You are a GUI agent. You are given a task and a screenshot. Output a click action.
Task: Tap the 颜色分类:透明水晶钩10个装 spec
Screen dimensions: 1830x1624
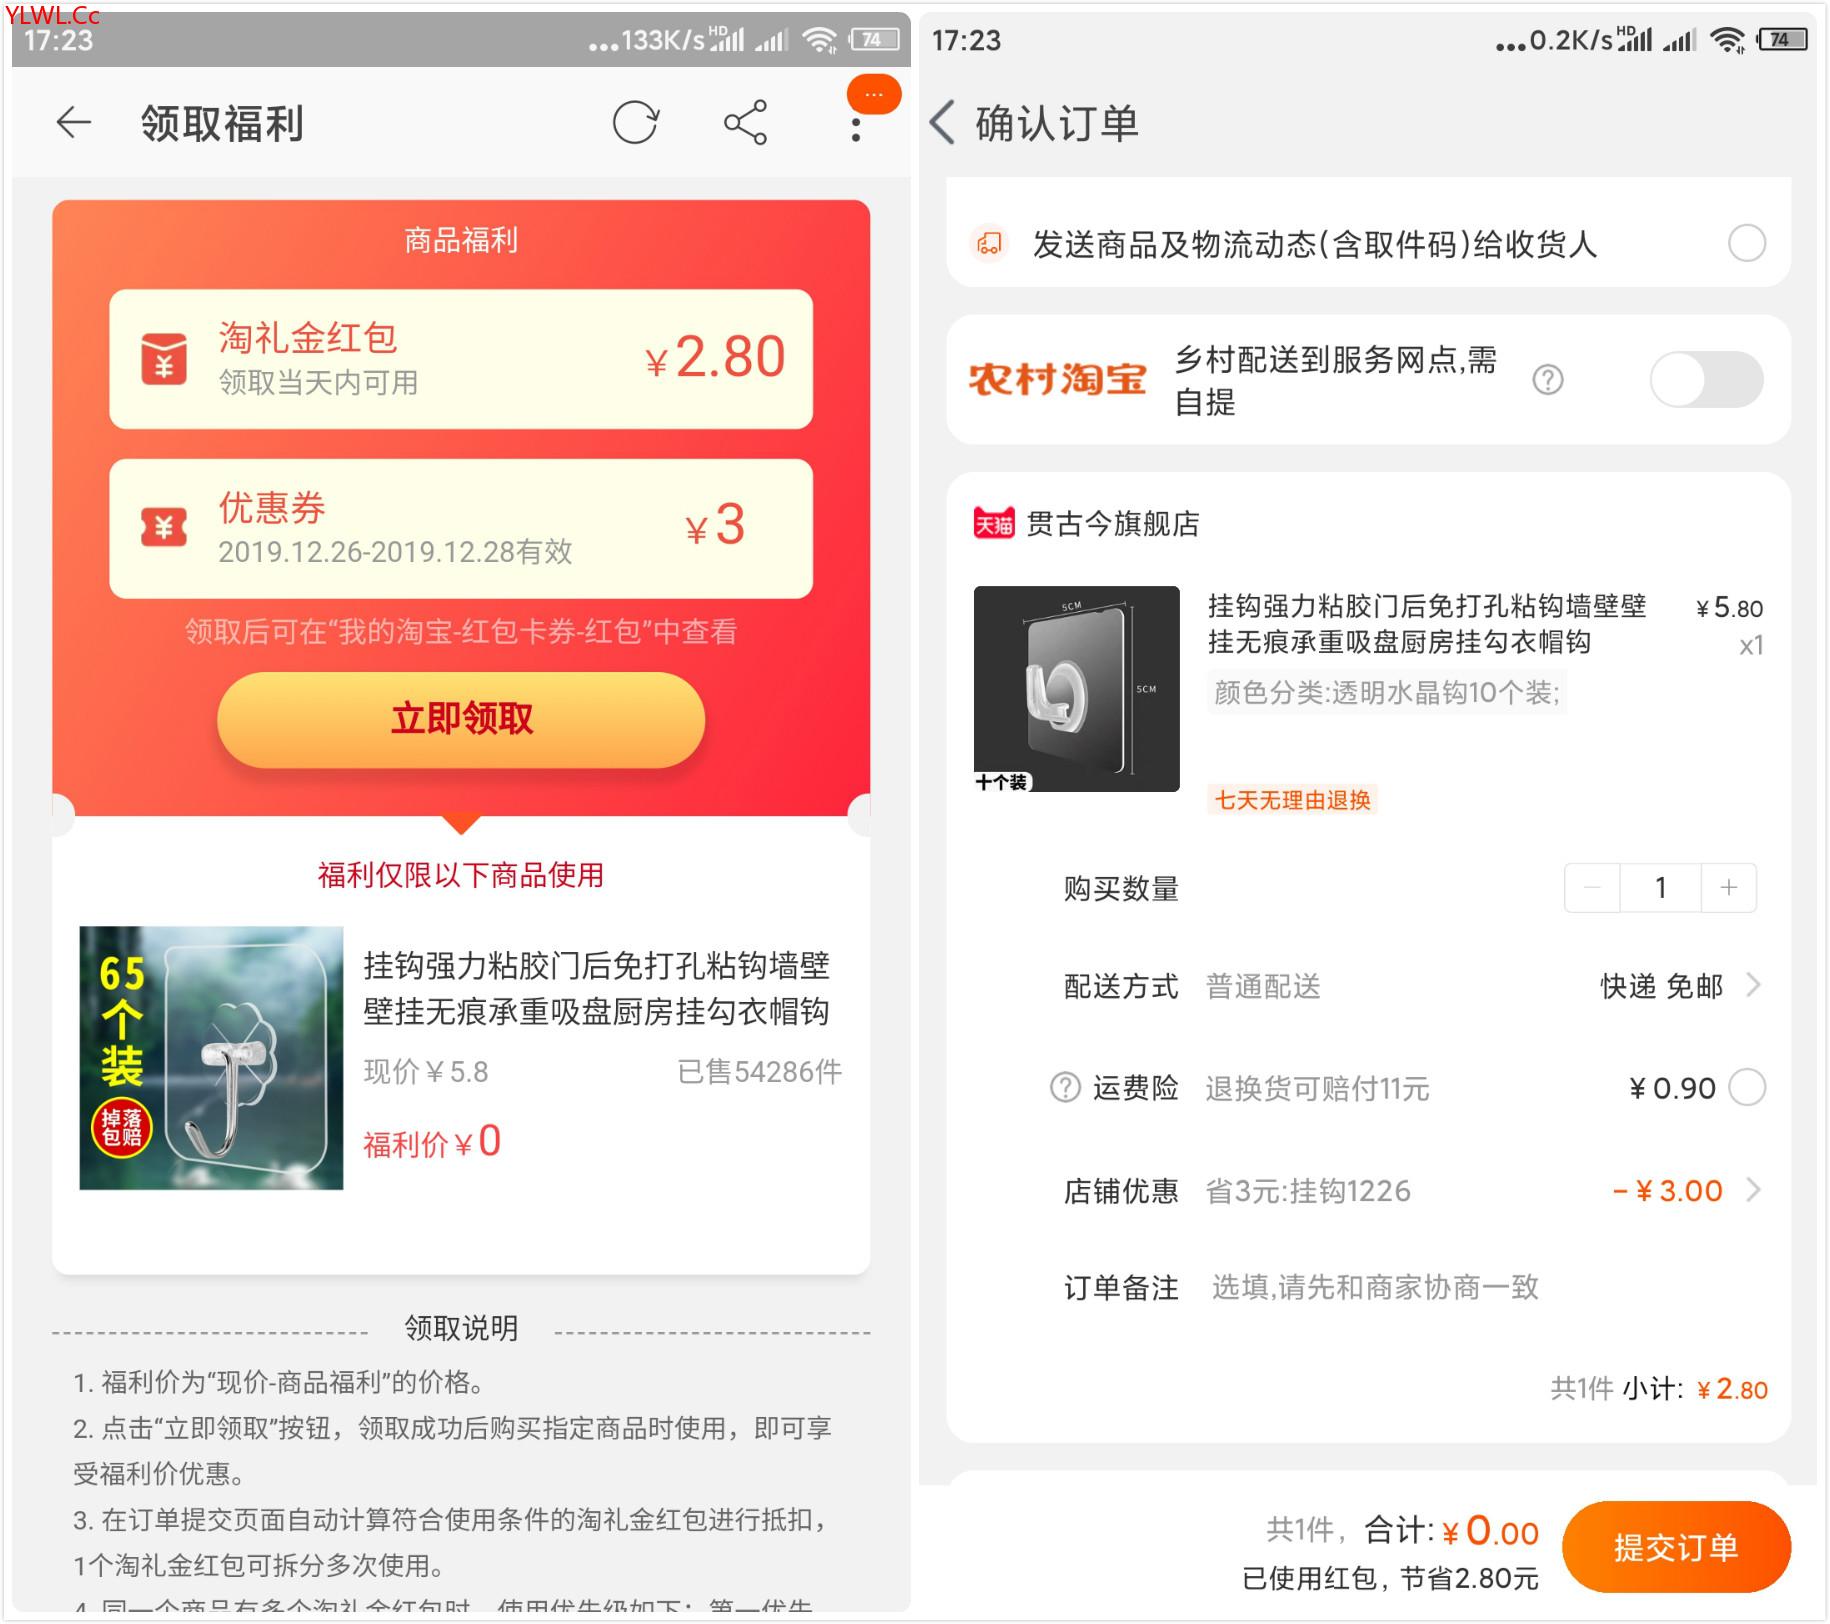(x=1387, y=692)
